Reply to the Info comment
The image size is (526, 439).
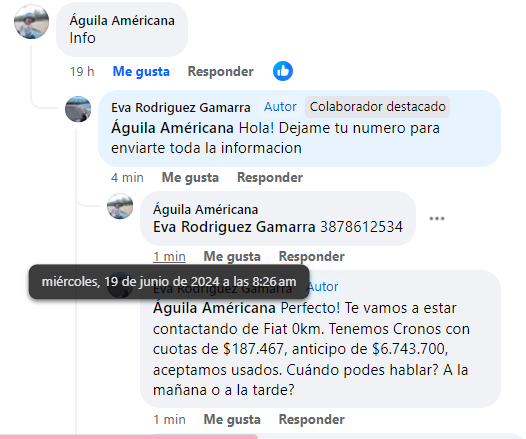point(221,71)
